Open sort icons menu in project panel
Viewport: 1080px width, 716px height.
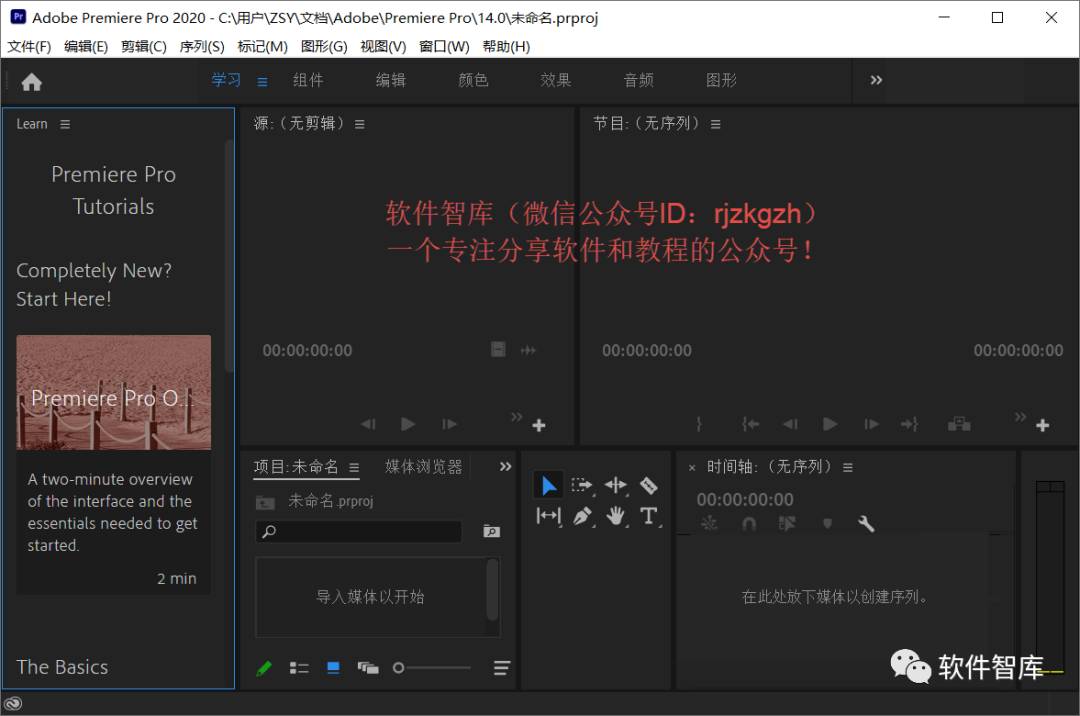tap(502, 668)
